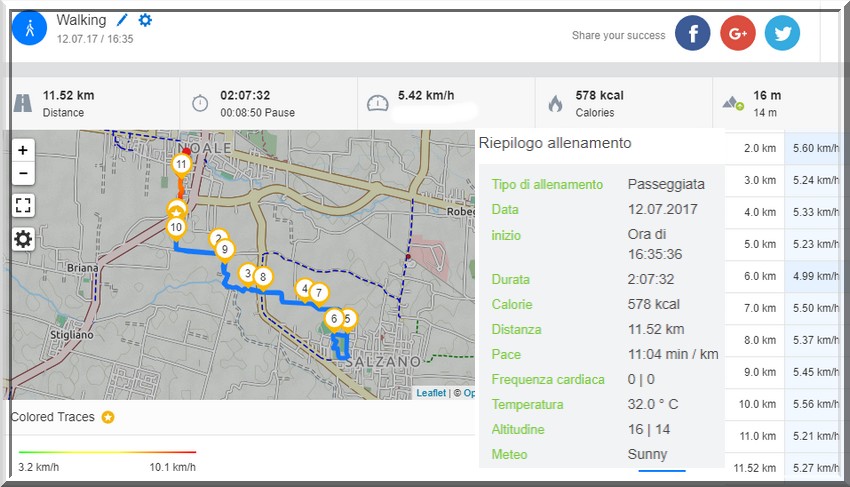Click the 578 kcal Calories stat
This screenshot has width=850, height=487.
598,103
